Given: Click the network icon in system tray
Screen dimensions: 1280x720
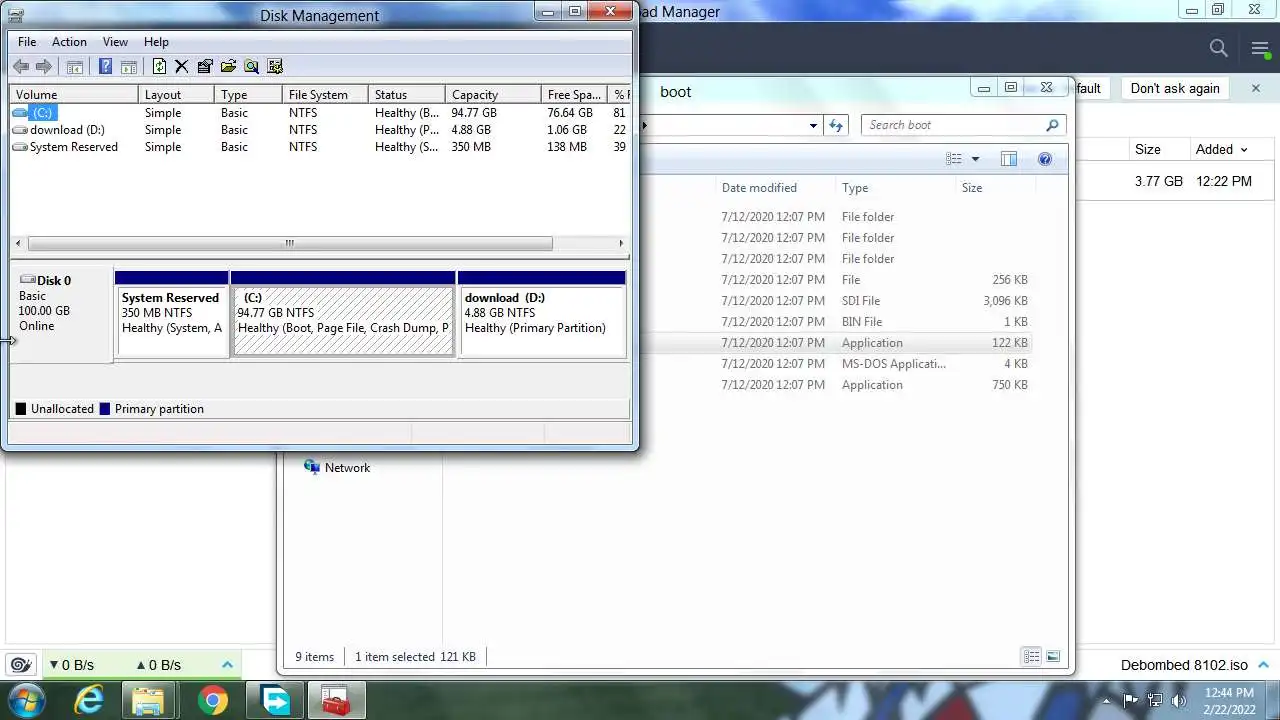Looking at the screenshot, I should tap(1156, 700).
